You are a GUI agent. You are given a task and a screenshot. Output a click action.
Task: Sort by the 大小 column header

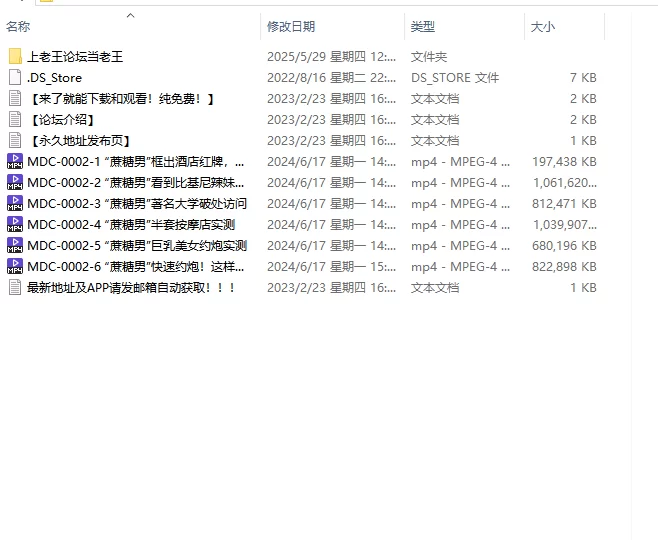click(x=543, y=26)
